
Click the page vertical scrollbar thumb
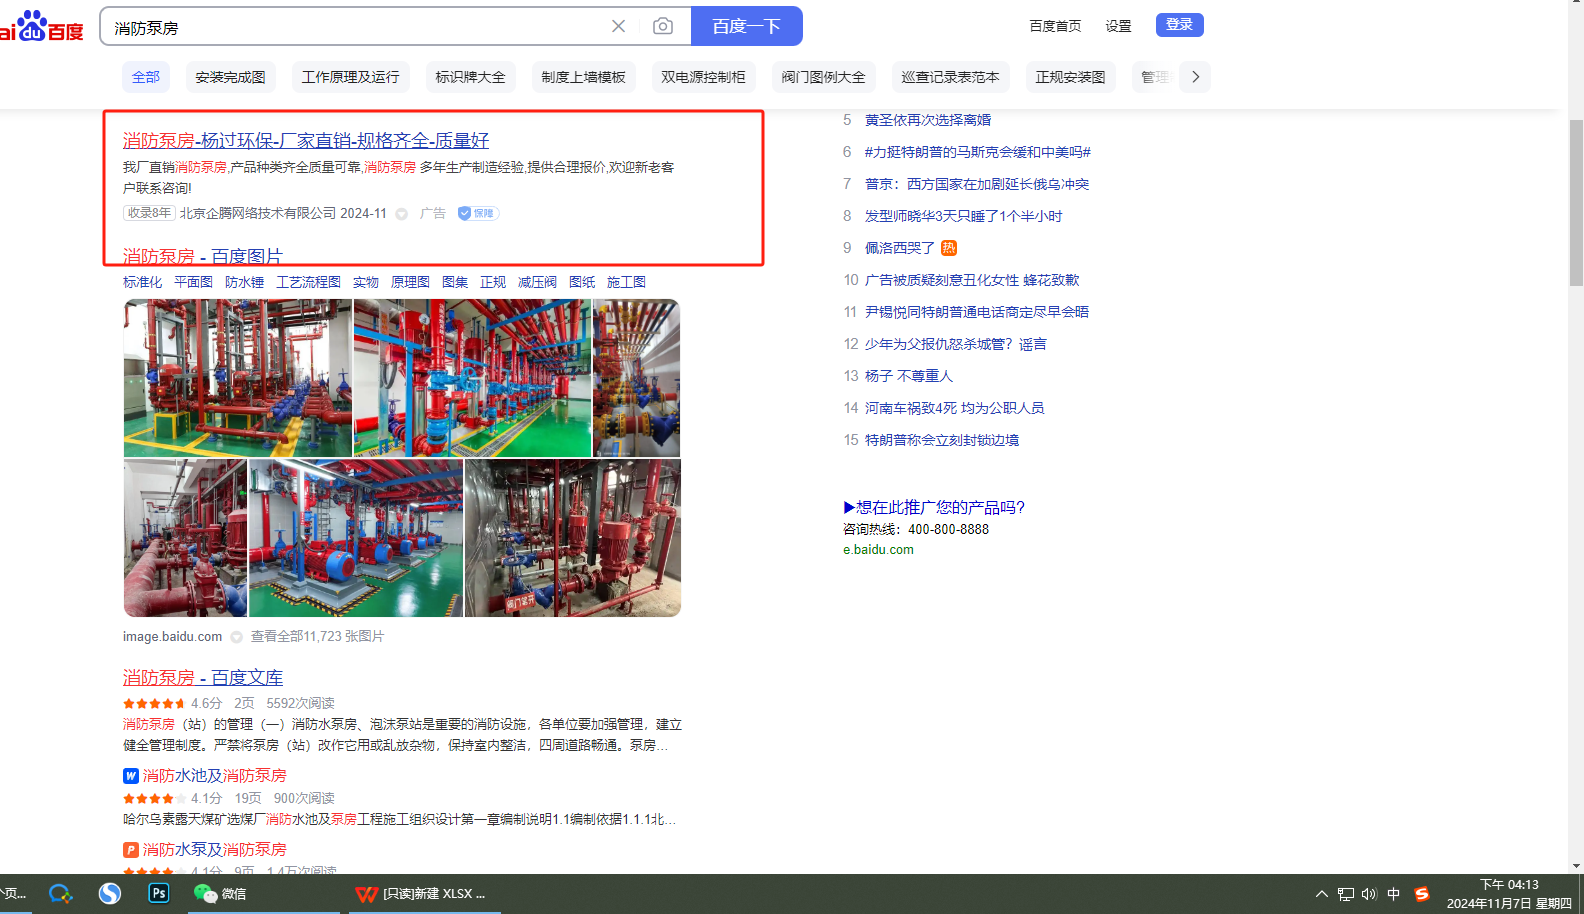point(1576,202)
